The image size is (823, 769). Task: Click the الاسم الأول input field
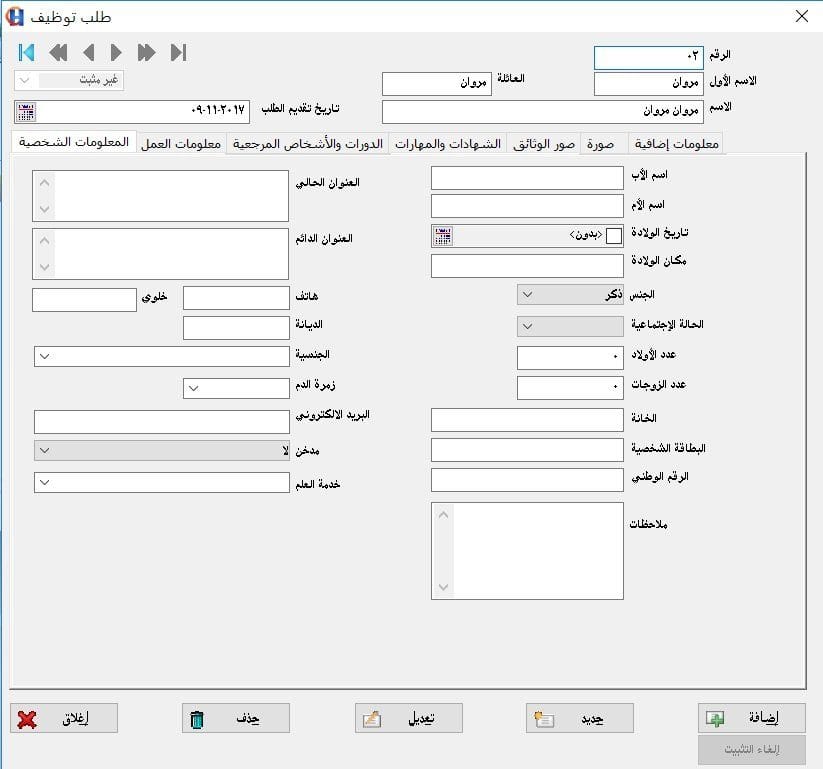(x=649, y=84)
